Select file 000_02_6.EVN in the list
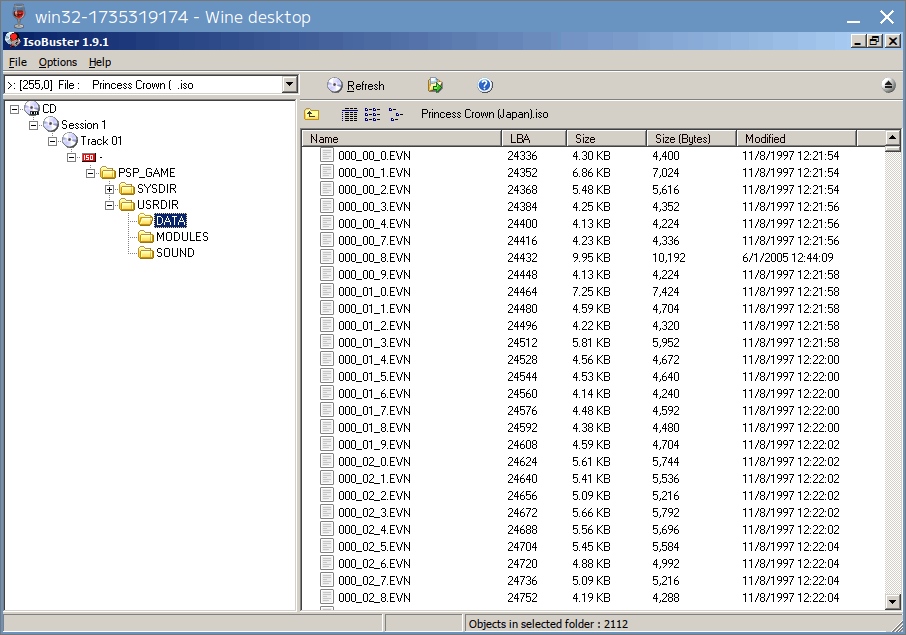Screen dimensions: 906x635 click(x=374, y=563)
